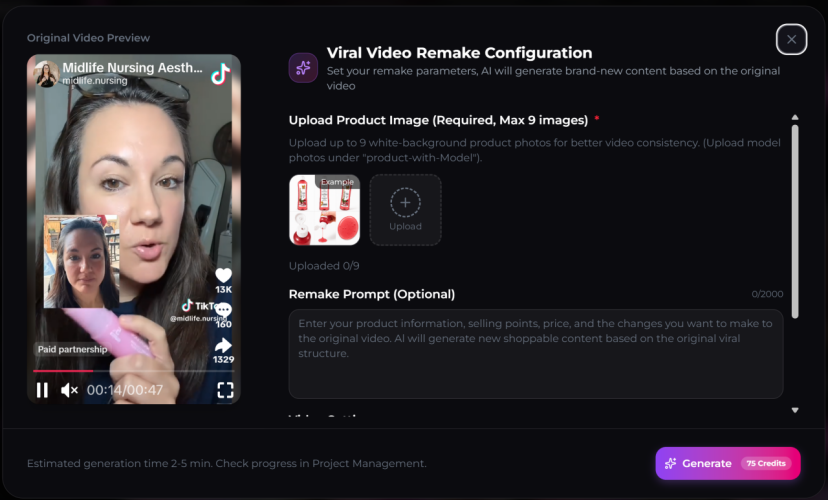This screenshot has width=828, height=500.
Task: Close the remake configuration dialog
Action: pyautogui.click(x=792, y=39)
